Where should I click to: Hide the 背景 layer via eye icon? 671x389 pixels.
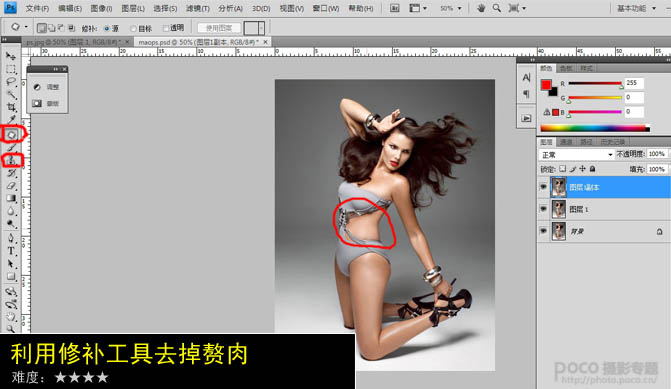tap(543, 231)
